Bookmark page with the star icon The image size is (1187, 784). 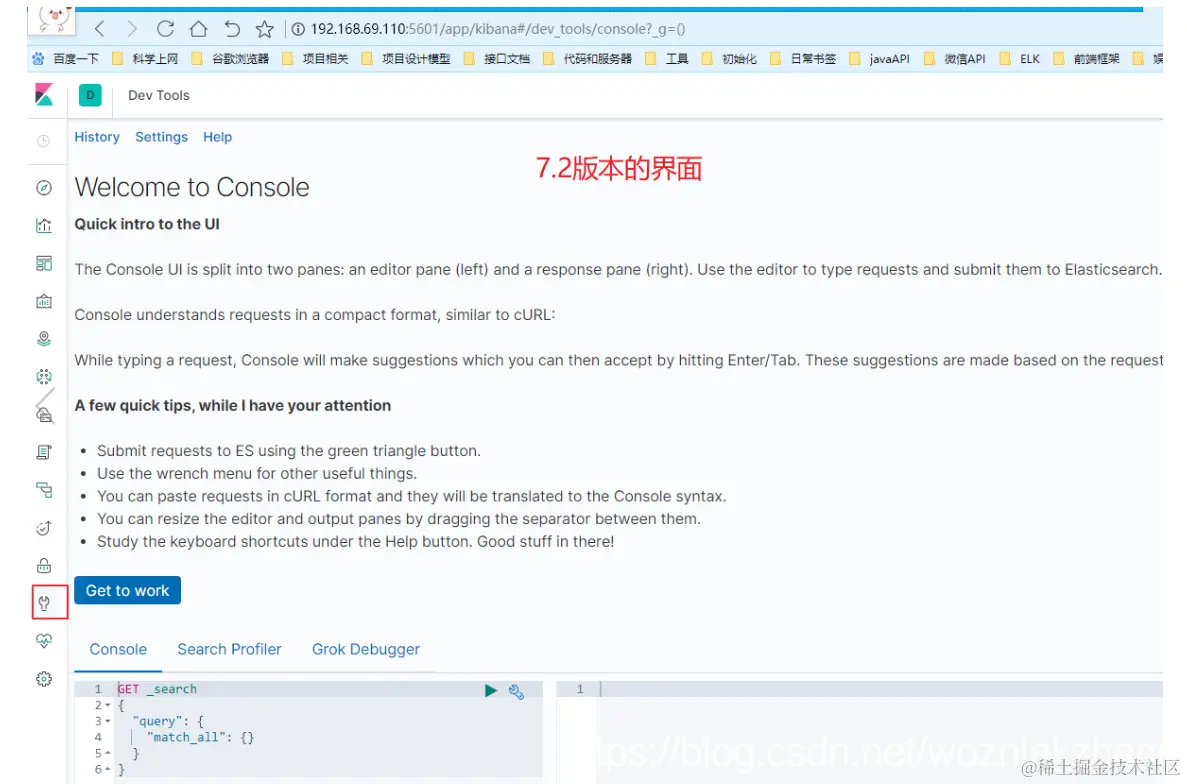click(x=264, y=29)
